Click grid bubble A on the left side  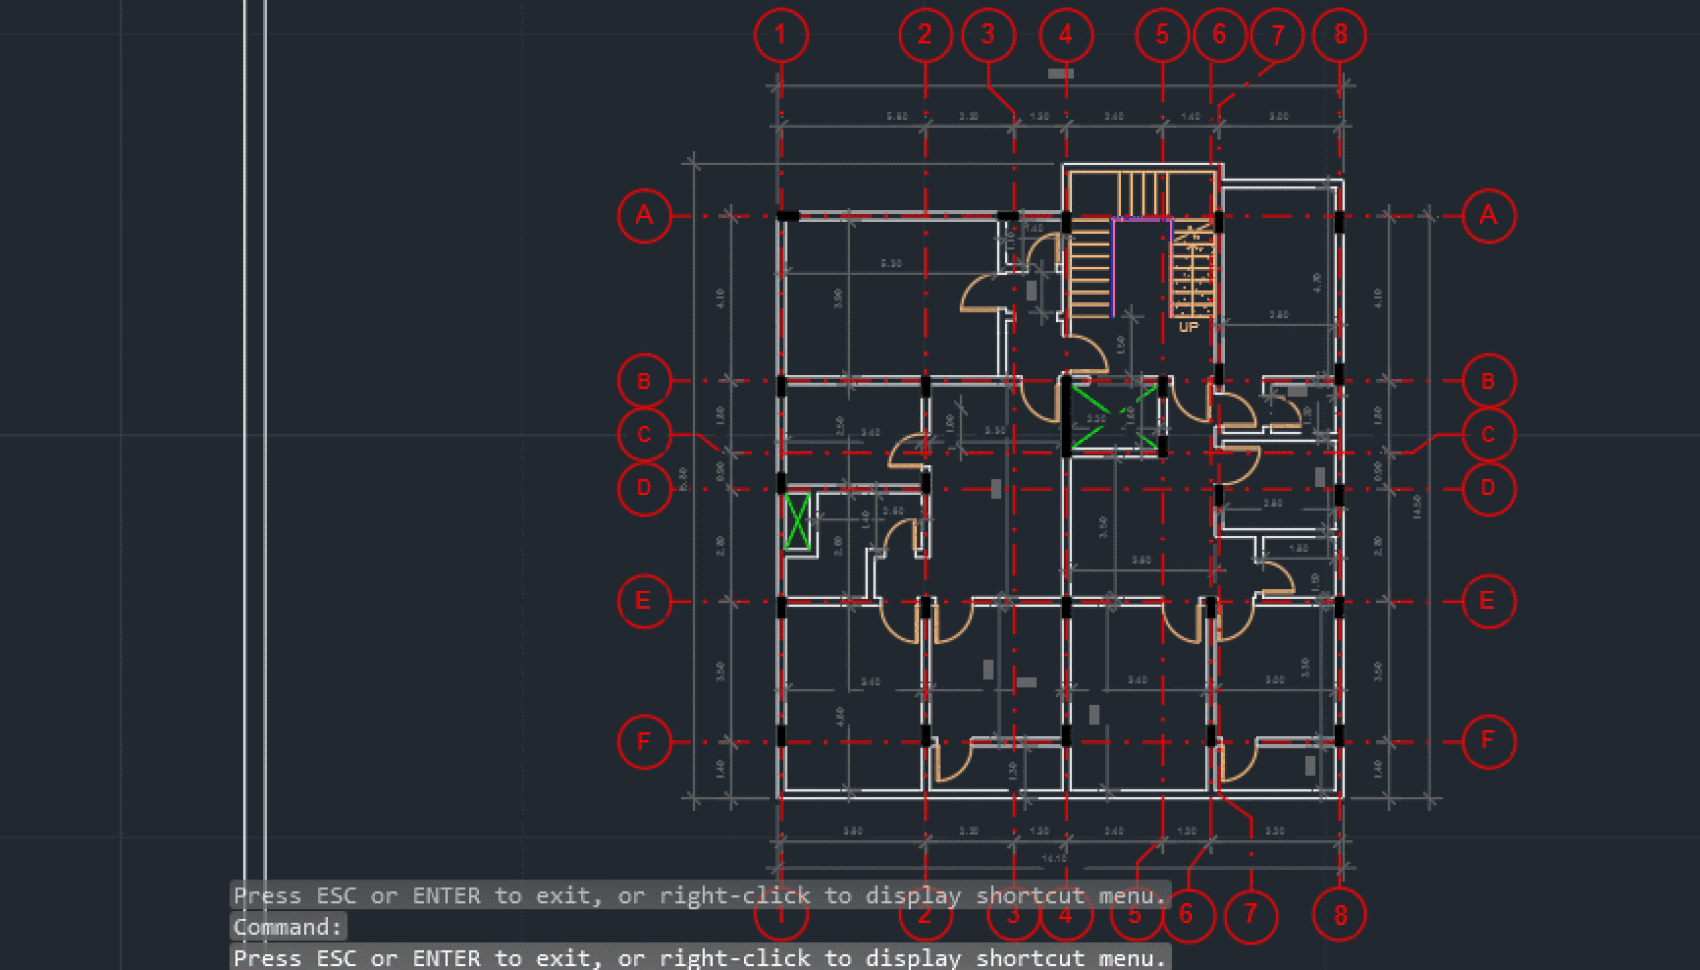coord(645,215)
